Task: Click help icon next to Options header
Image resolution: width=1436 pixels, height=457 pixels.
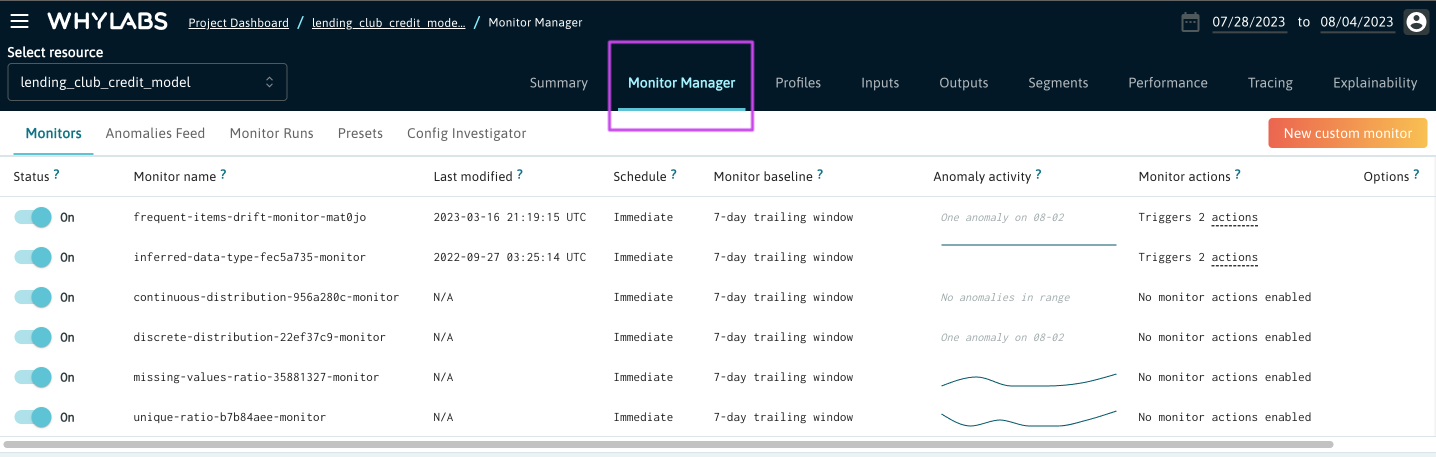Action: click(1416, 174)
